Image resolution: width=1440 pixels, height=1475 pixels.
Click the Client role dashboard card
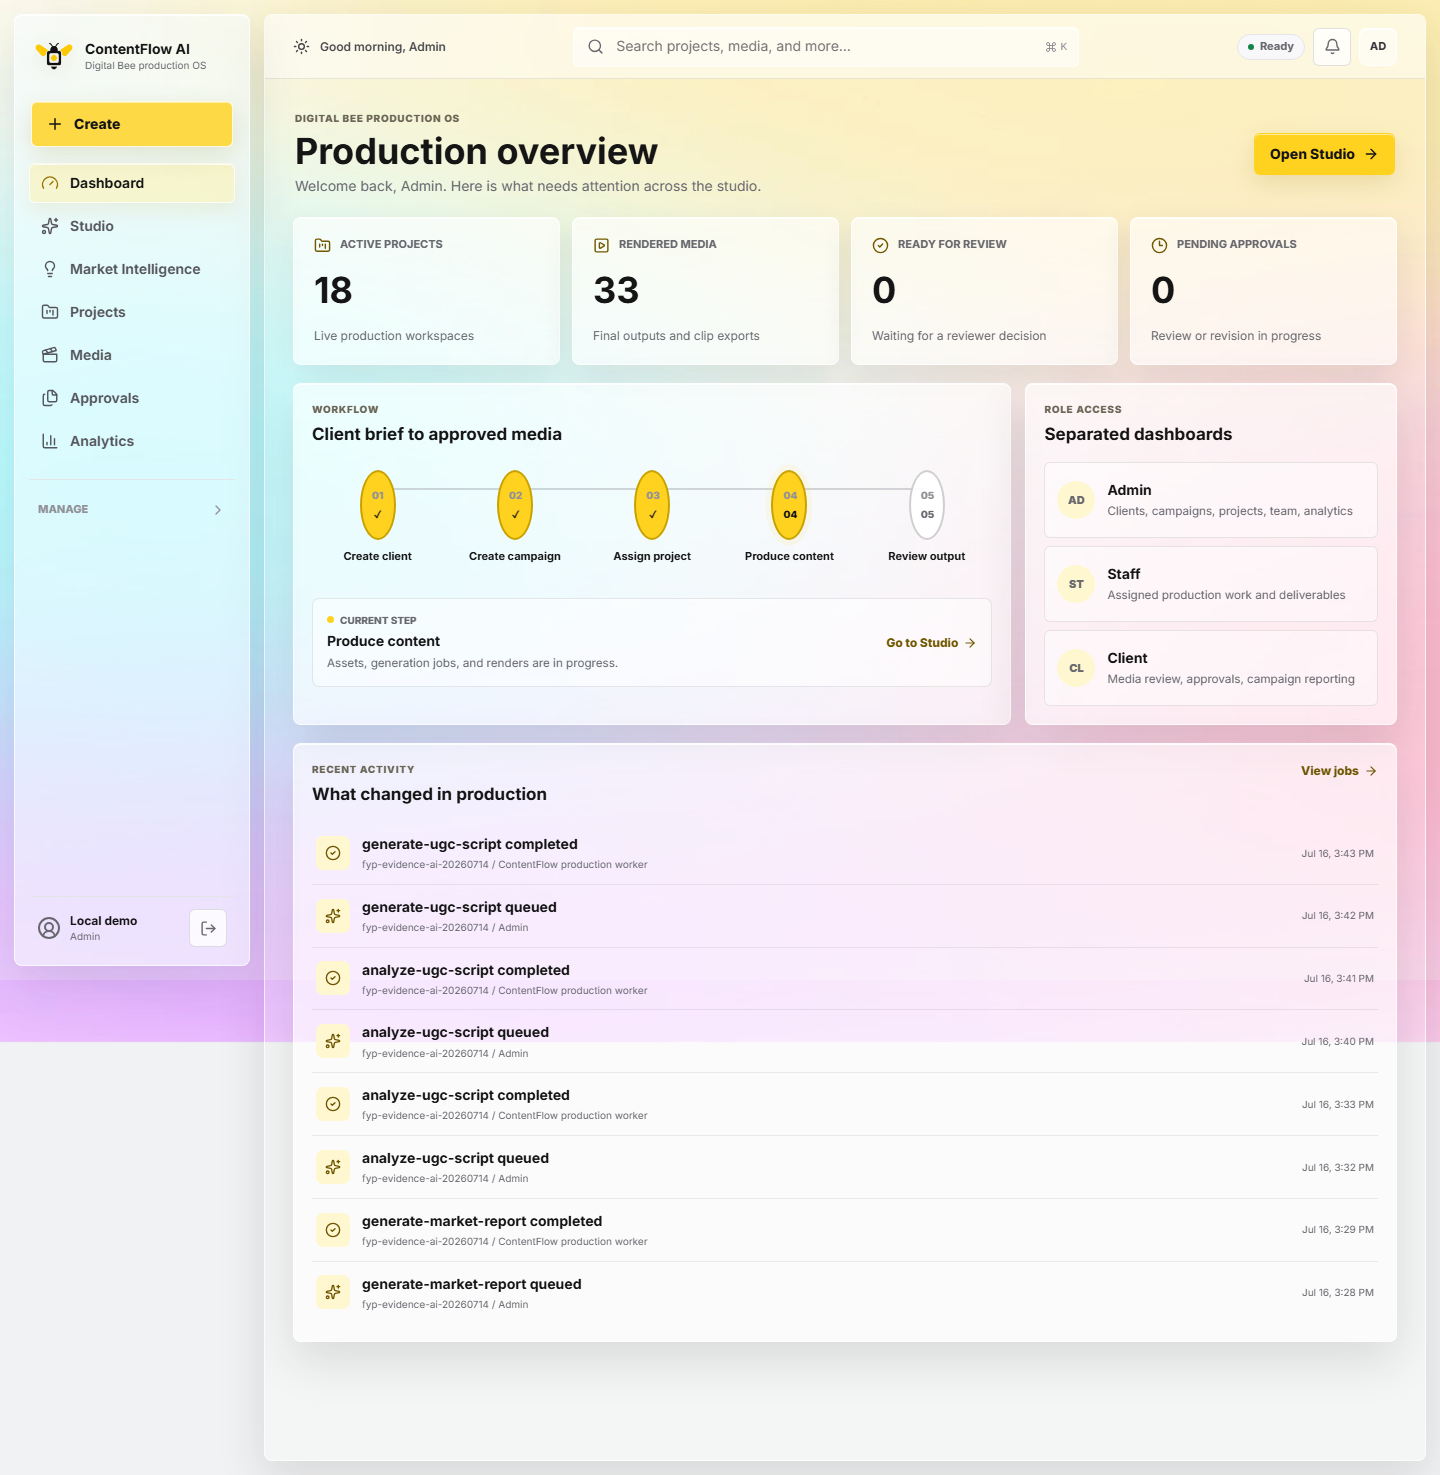coord(1211,668)
